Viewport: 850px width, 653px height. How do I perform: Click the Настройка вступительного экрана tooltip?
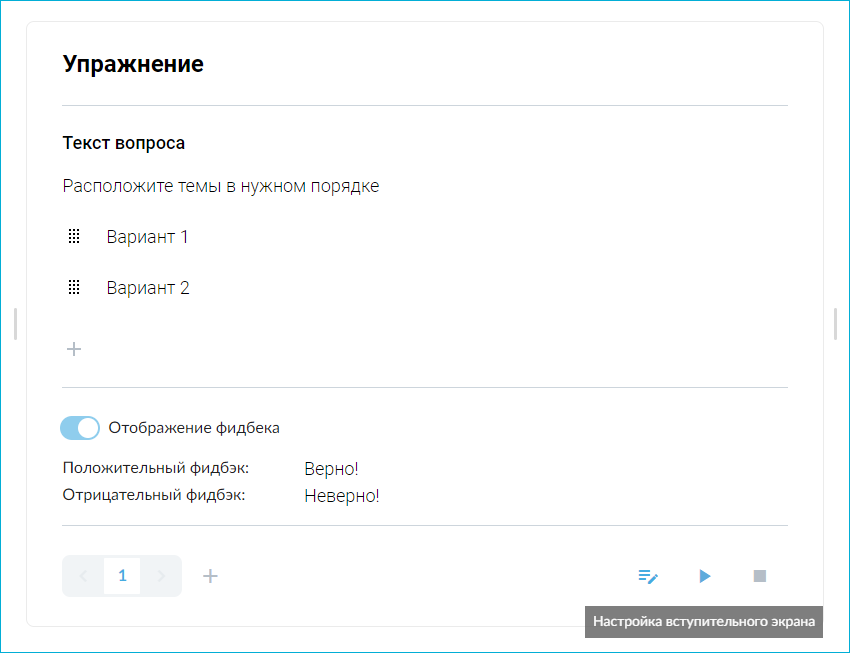[703, 622]
